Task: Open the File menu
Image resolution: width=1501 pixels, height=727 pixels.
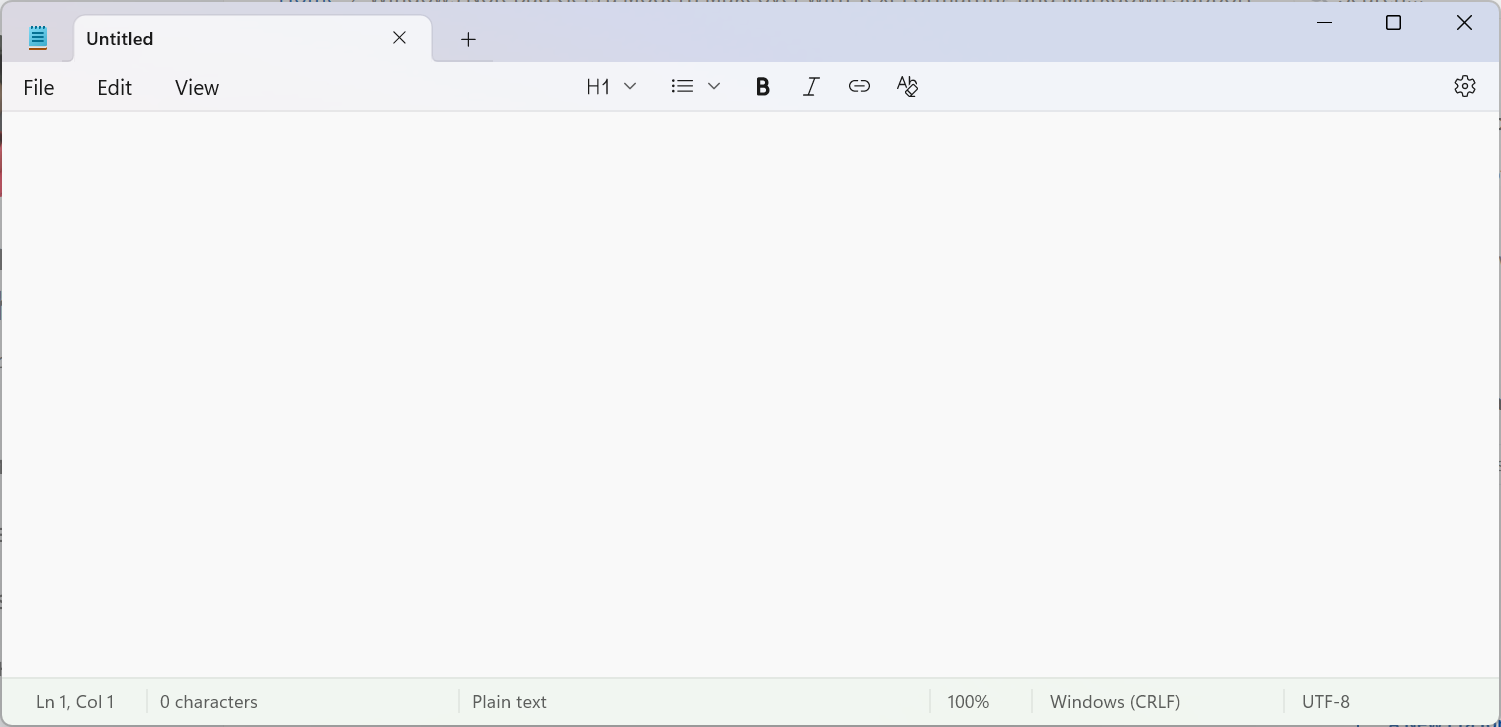Action: click(38, 87)
